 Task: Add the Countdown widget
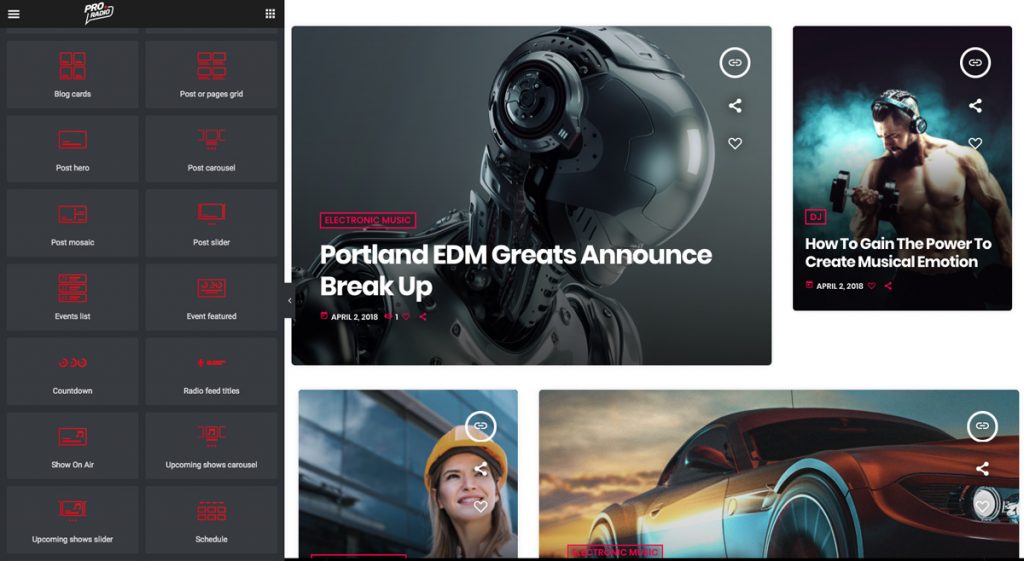72,371
